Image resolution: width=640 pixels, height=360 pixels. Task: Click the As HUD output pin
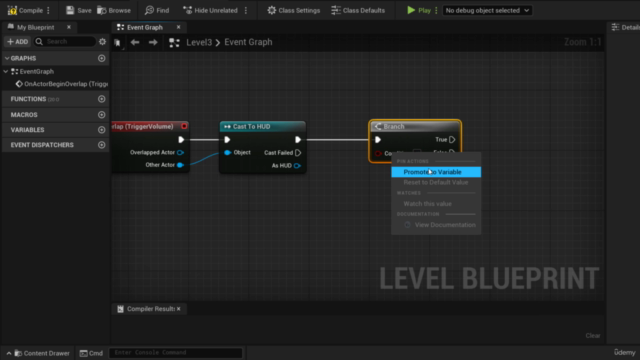point(297,166)
